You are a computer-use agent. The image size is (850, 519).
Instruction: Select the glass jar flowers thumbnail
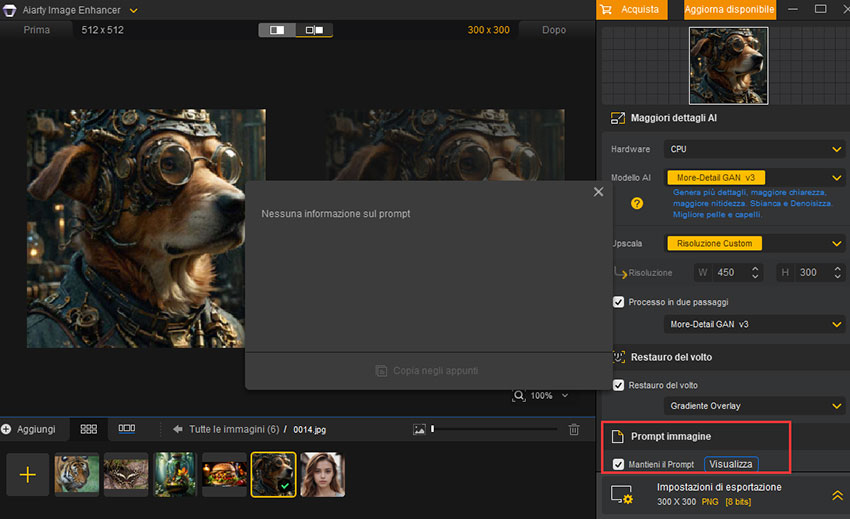pos(175,475)
